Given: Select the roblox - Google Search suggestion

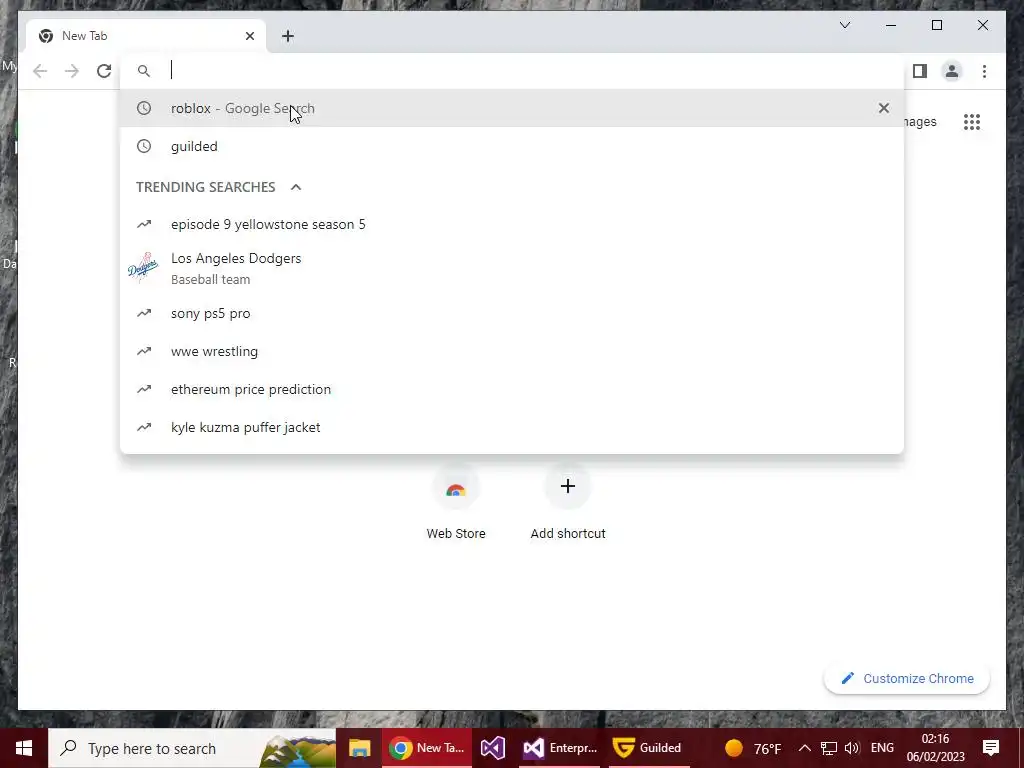Looking at the screenshot, I should [x=512, y=108].
